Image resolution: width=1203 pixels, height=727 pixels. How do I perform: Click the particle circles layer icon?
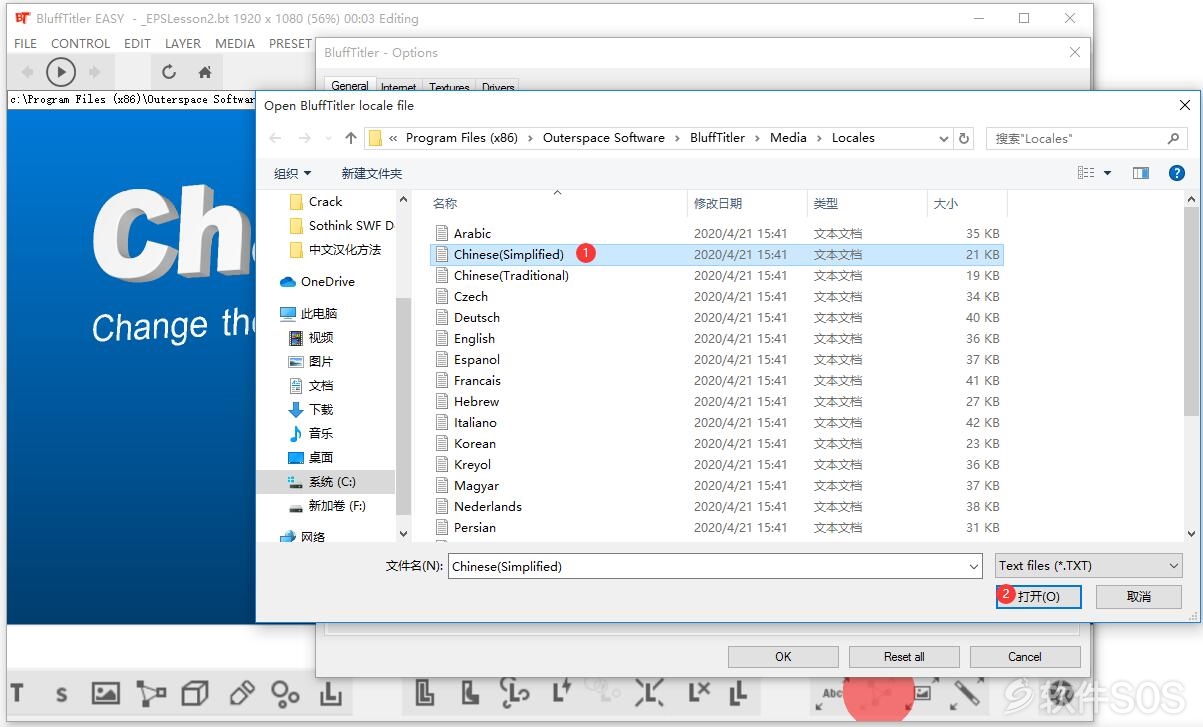pos(286,693)
